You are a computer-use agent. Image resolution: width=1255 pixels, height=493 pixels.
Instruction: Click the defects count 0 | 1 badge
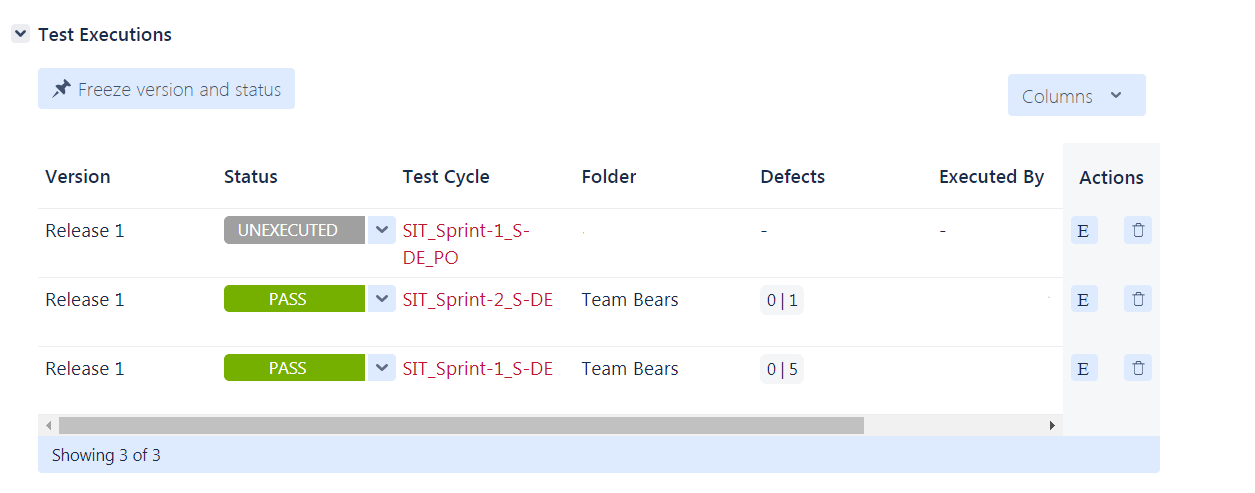point(782,300)
